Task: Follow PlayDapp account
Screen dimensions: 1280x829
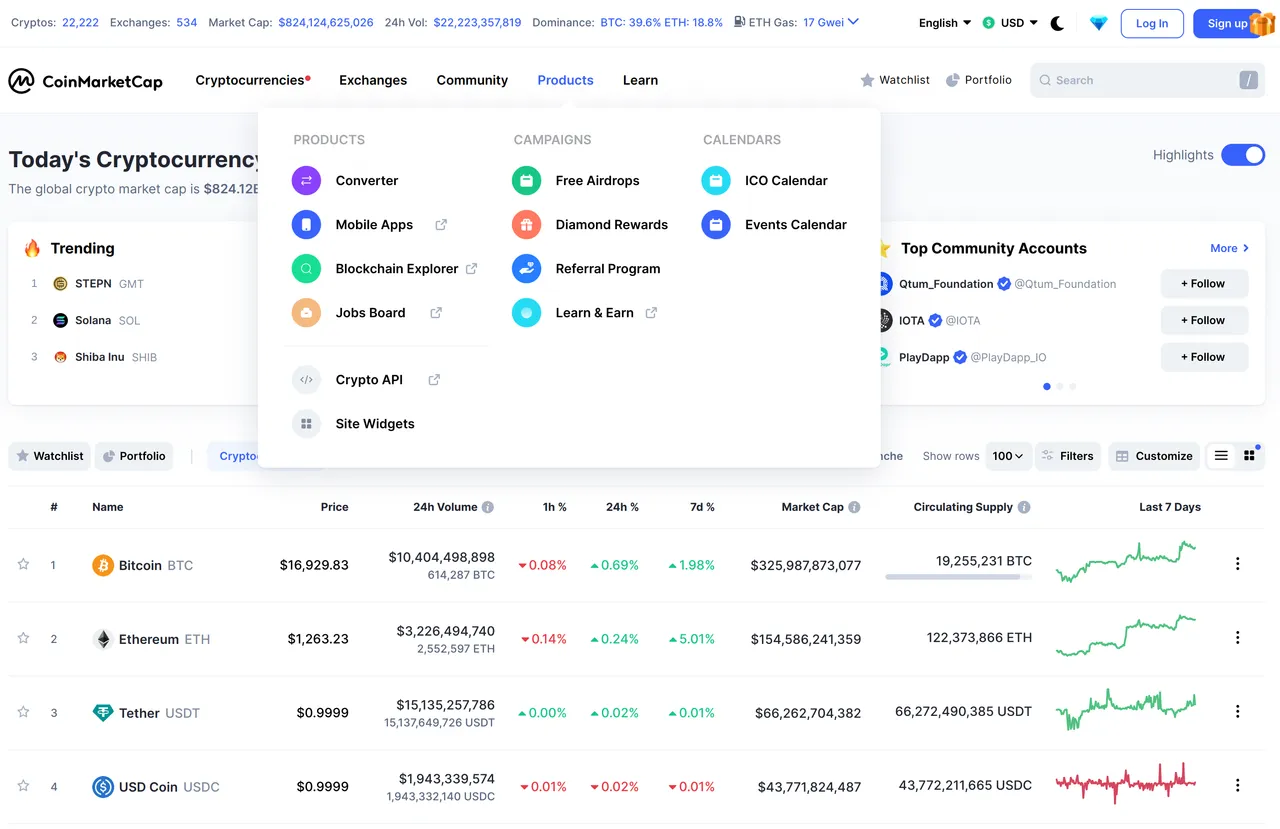Action: point(1204,357)
